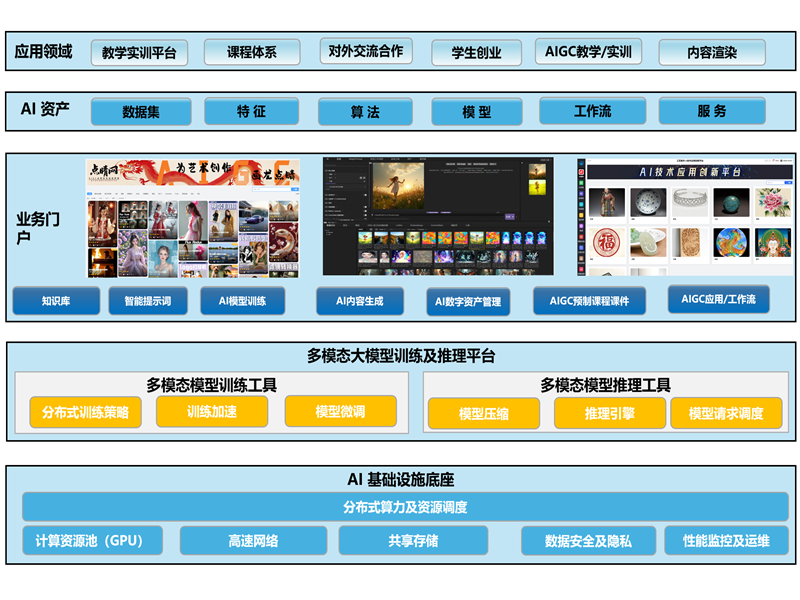Open the 智能提示词 module
The width and height of the screenshot is (800, 600).
coord(150,300)
